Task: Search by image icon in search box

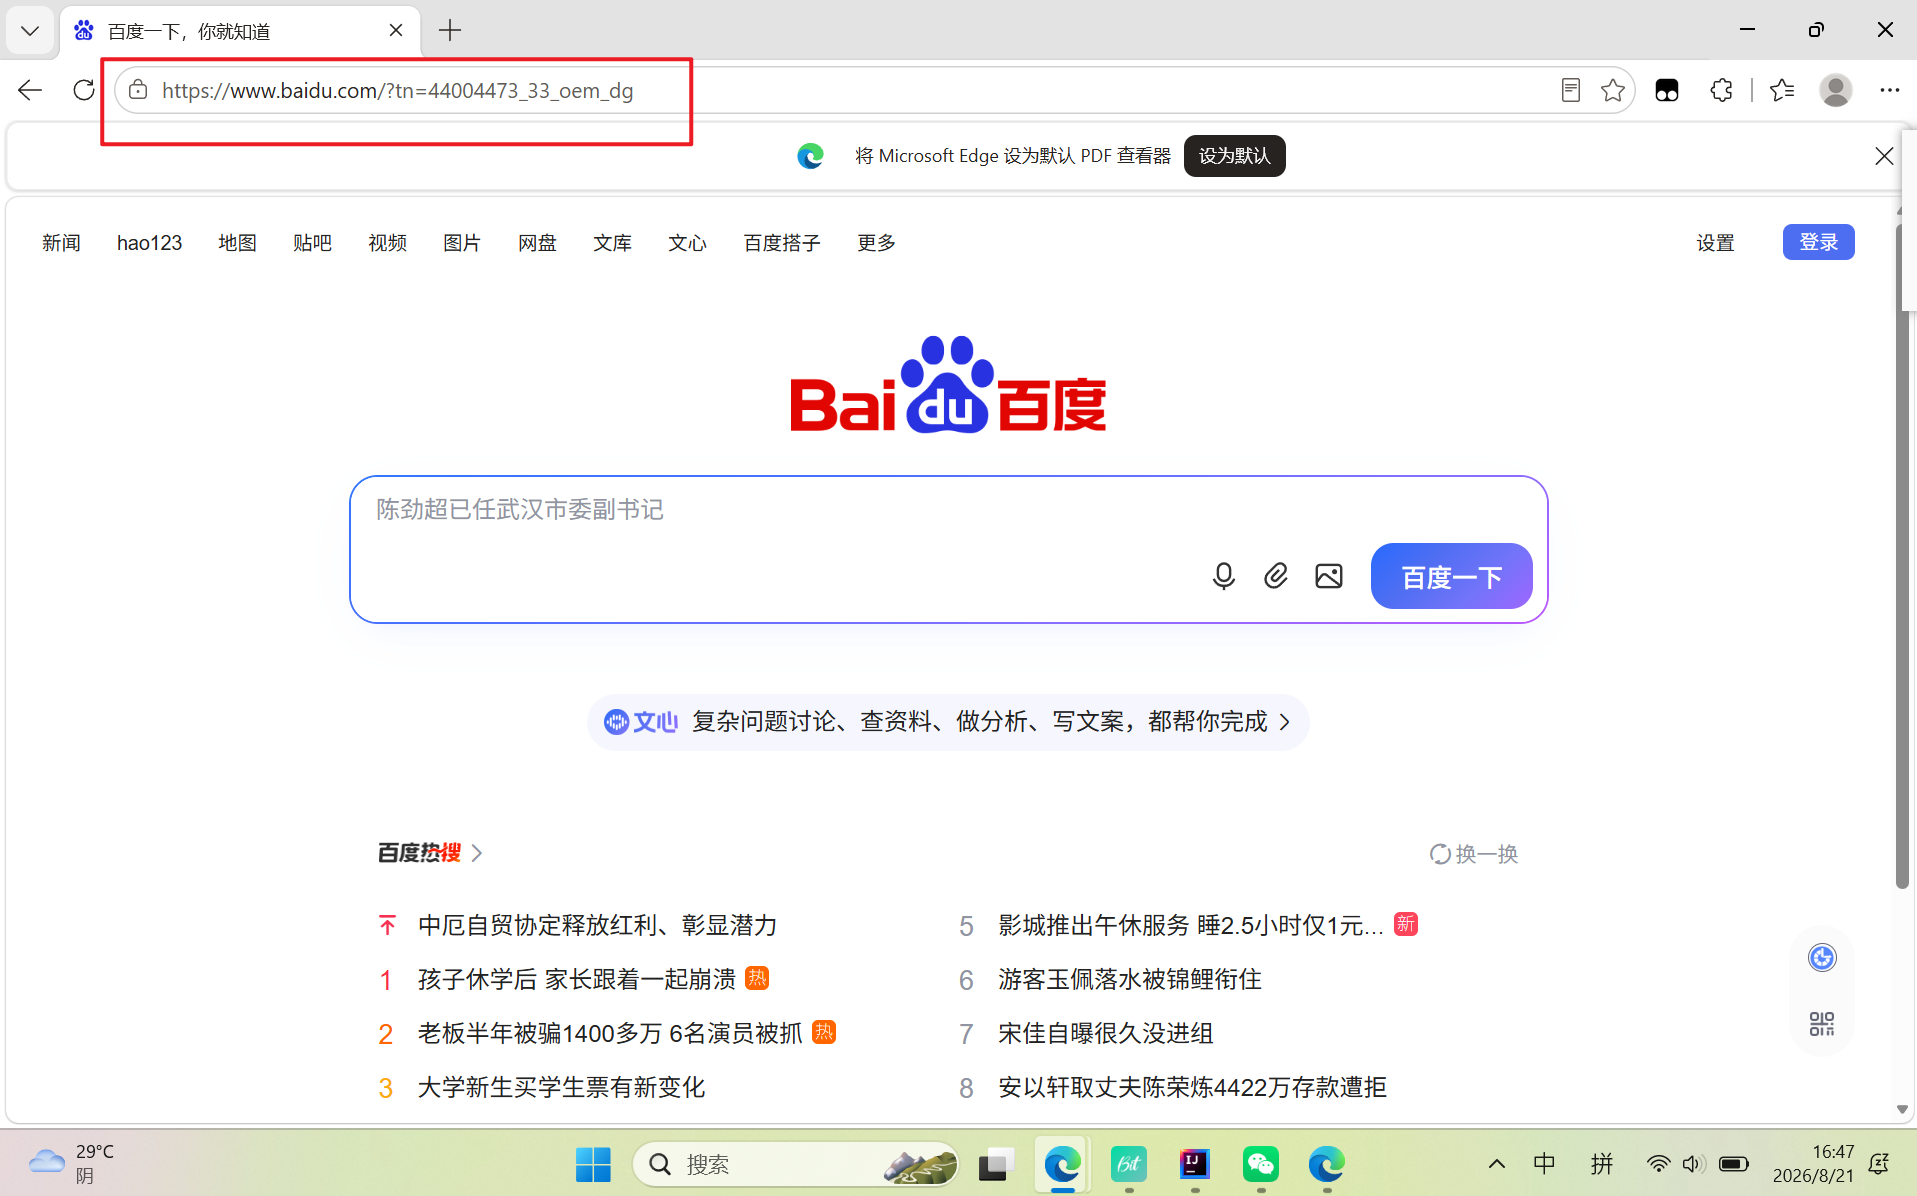Action: 1329,576
